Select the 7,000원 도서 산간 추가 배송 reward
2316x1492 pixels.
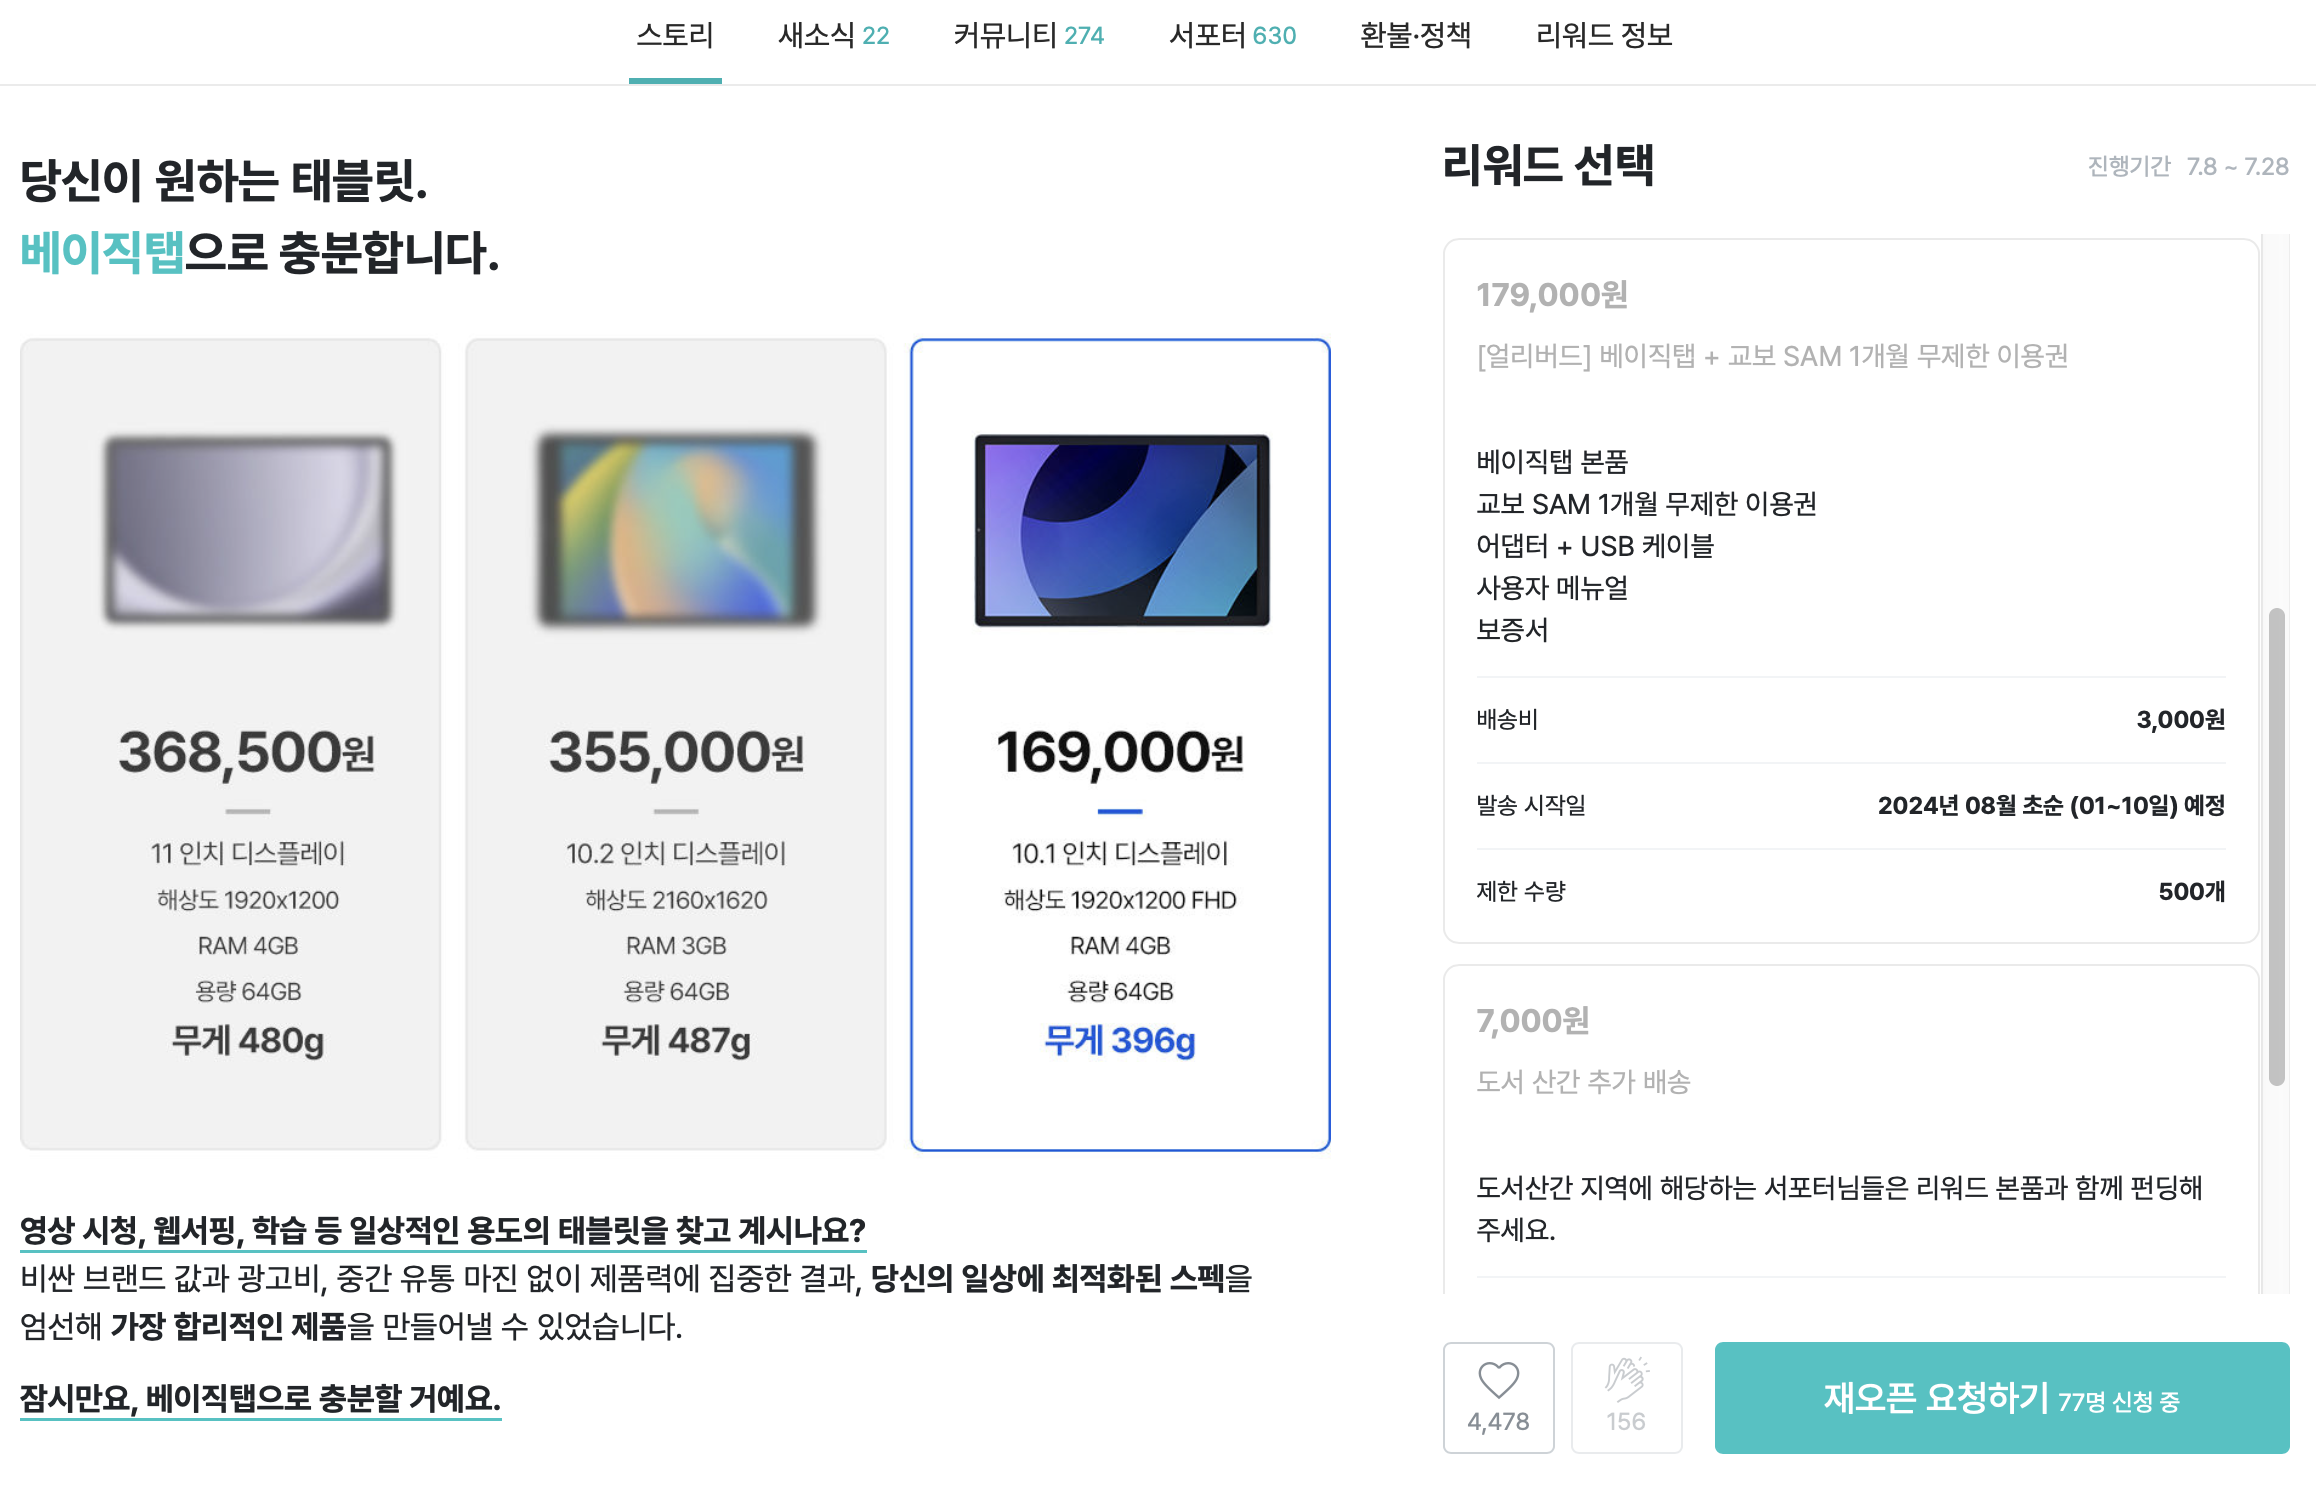[1851, 1130]
